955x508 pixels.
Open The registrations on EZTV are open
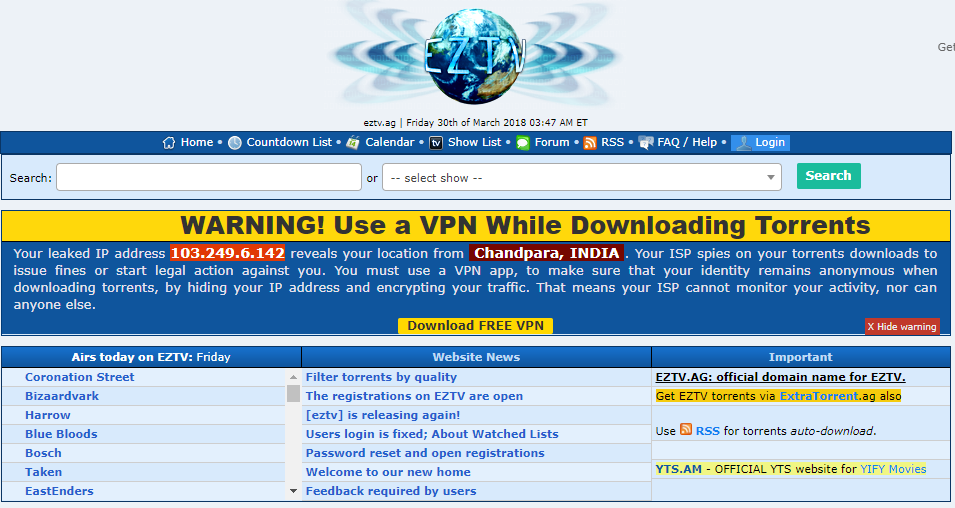coord(414,396)
